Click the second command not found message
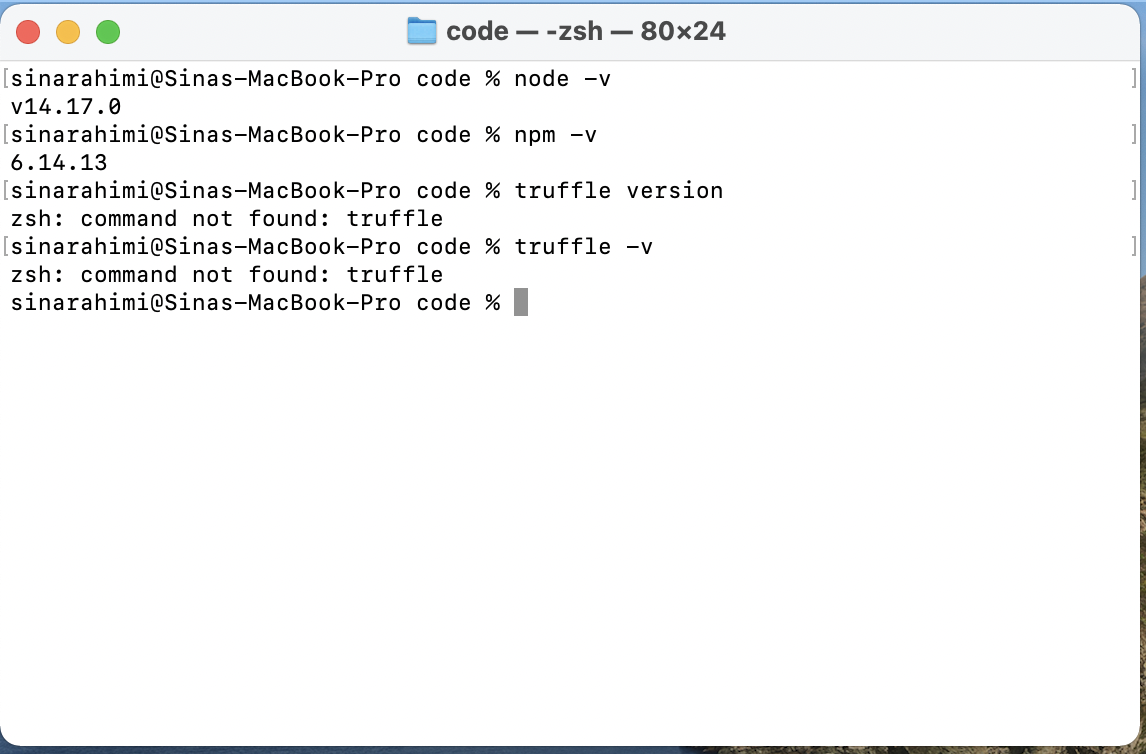The image size is (1146, 754). point(226,274)
